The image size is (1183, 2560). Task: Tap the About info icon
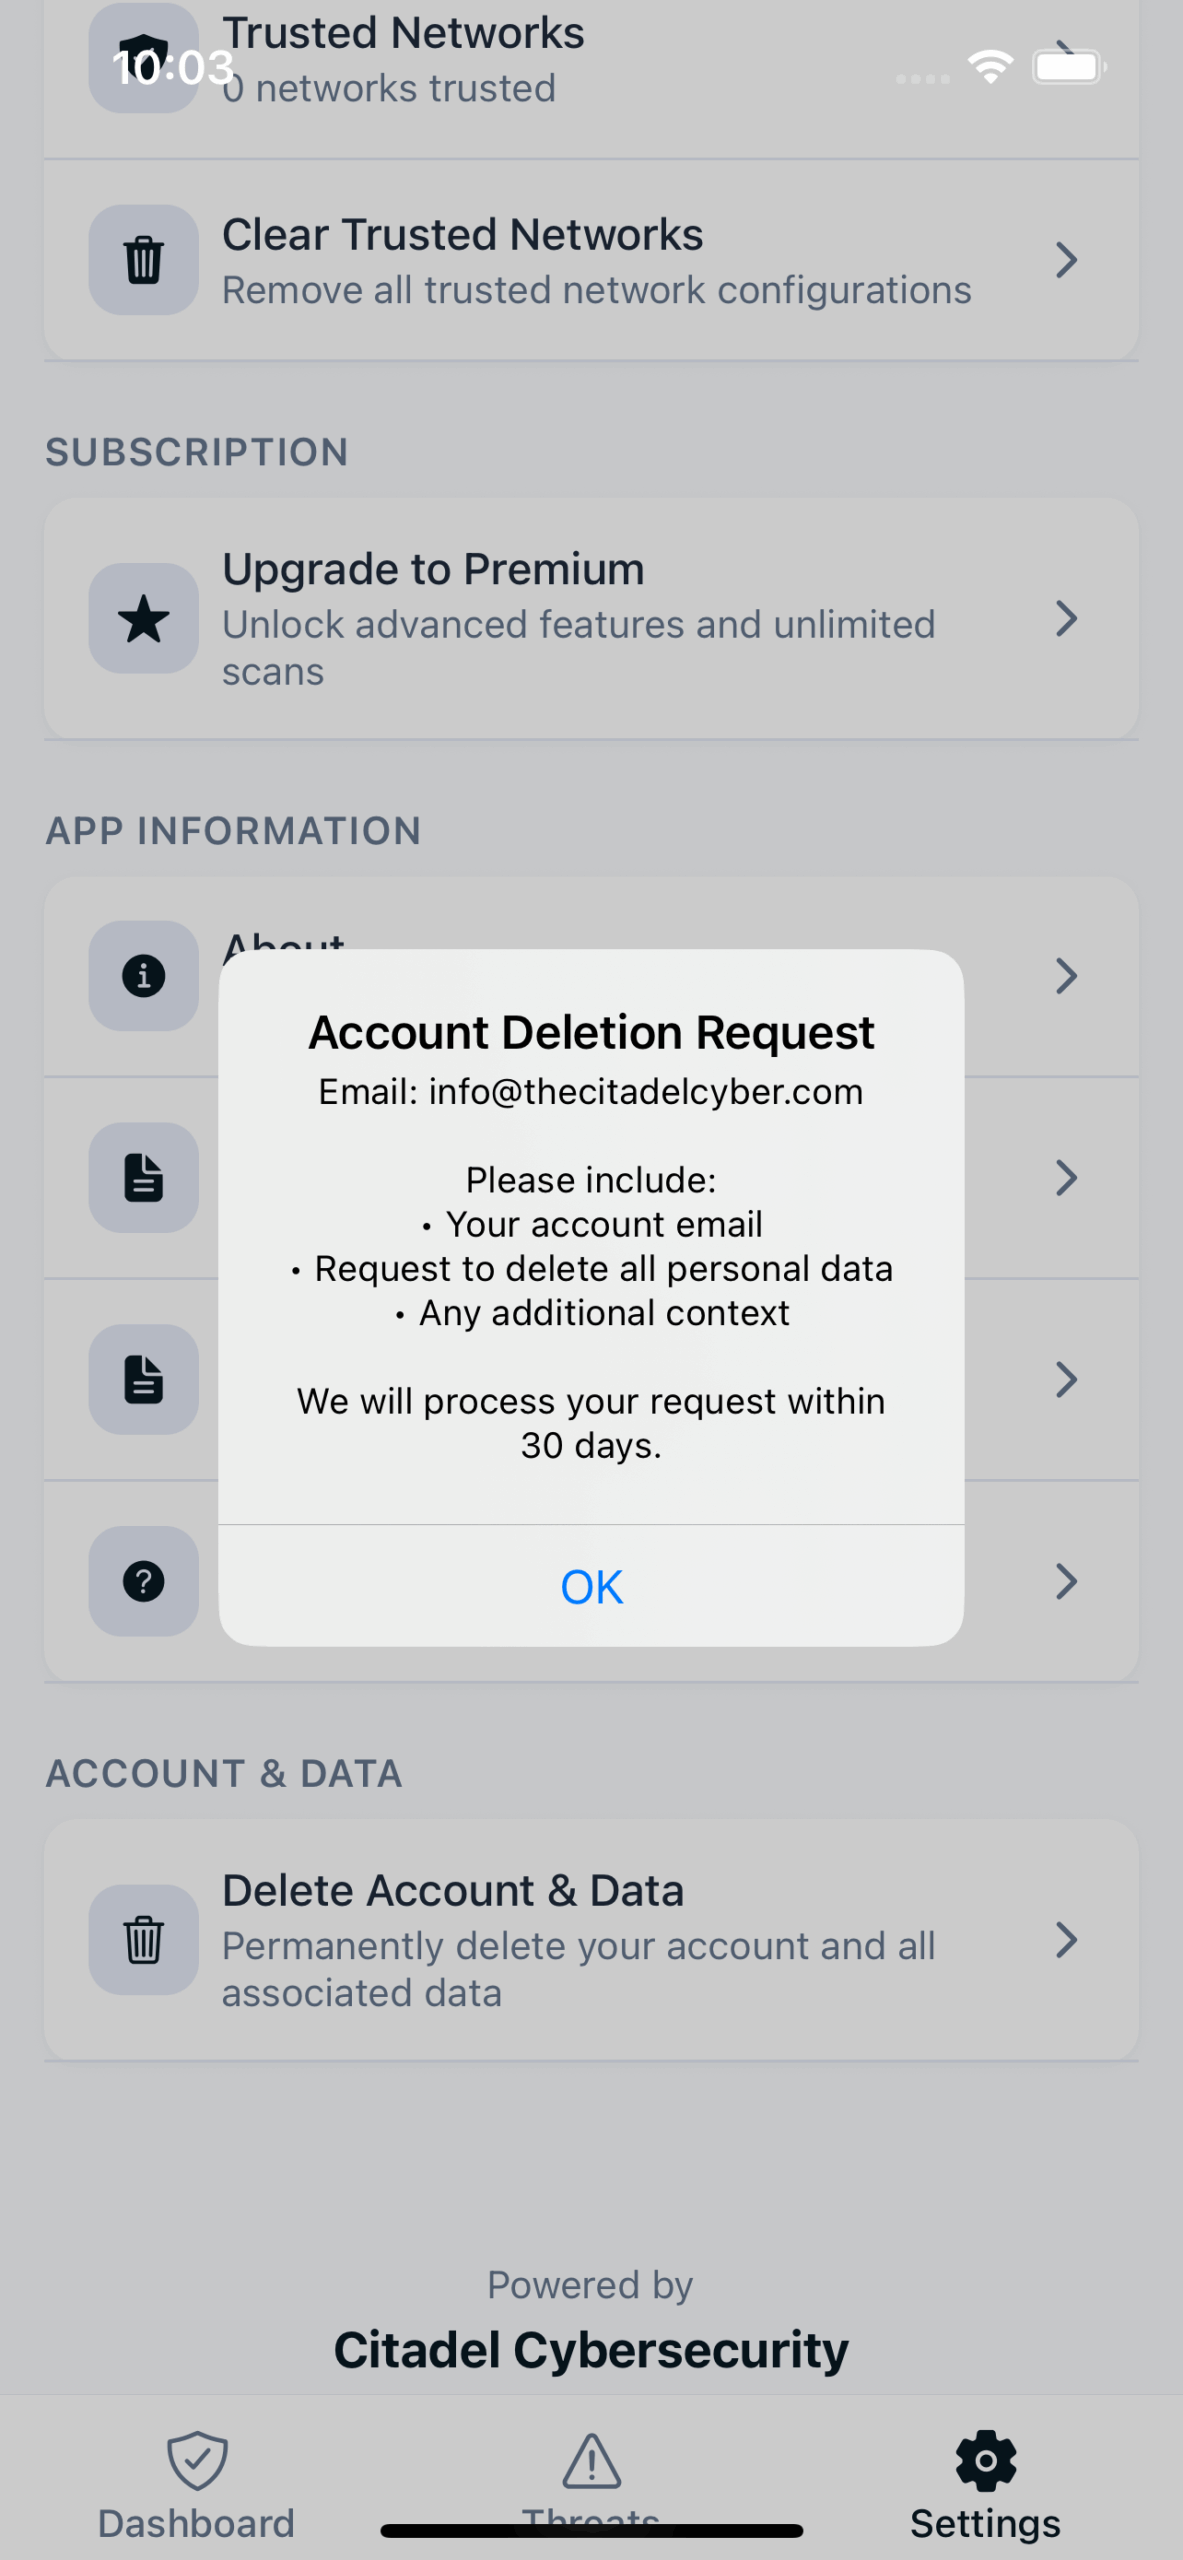tap(143, 975)
